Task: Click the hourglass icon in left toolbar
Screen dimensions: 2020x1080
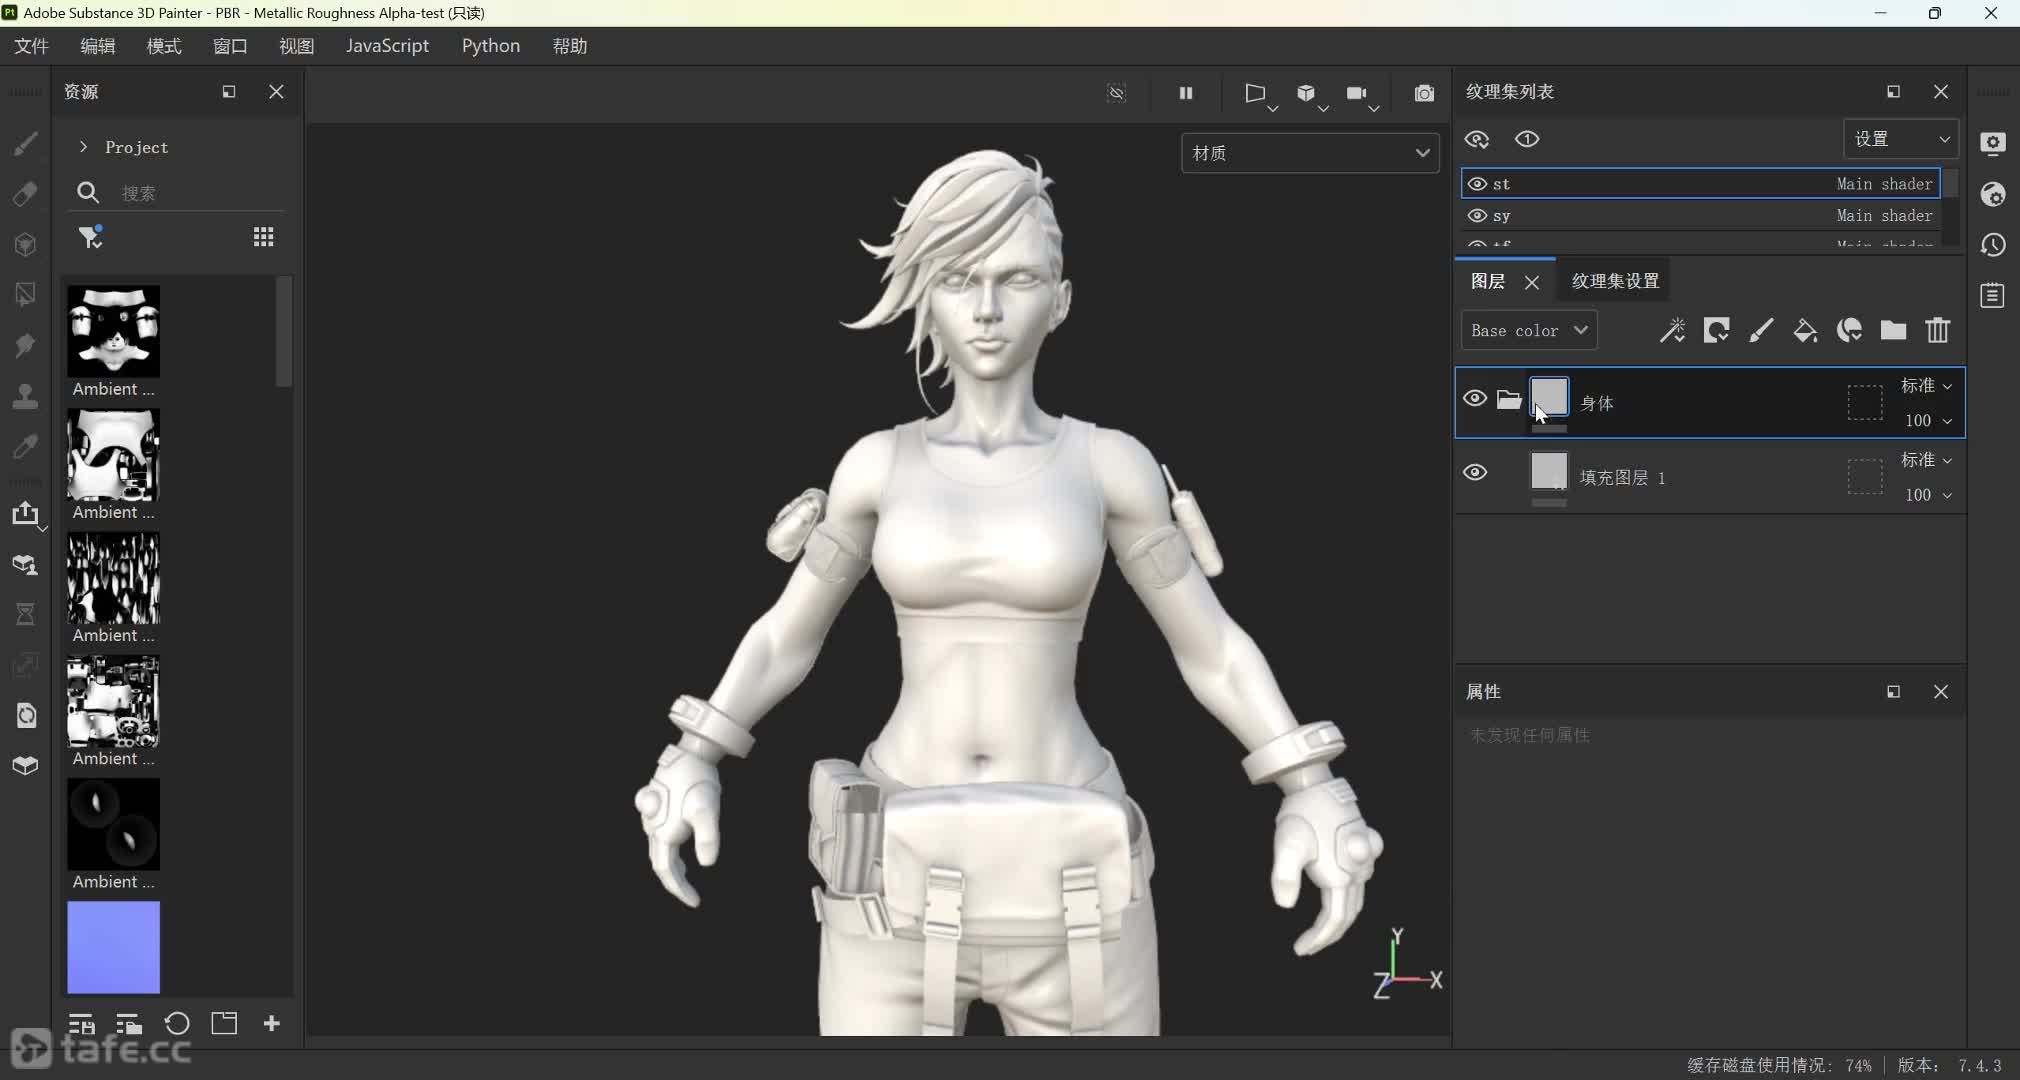Action: [25, 614]
